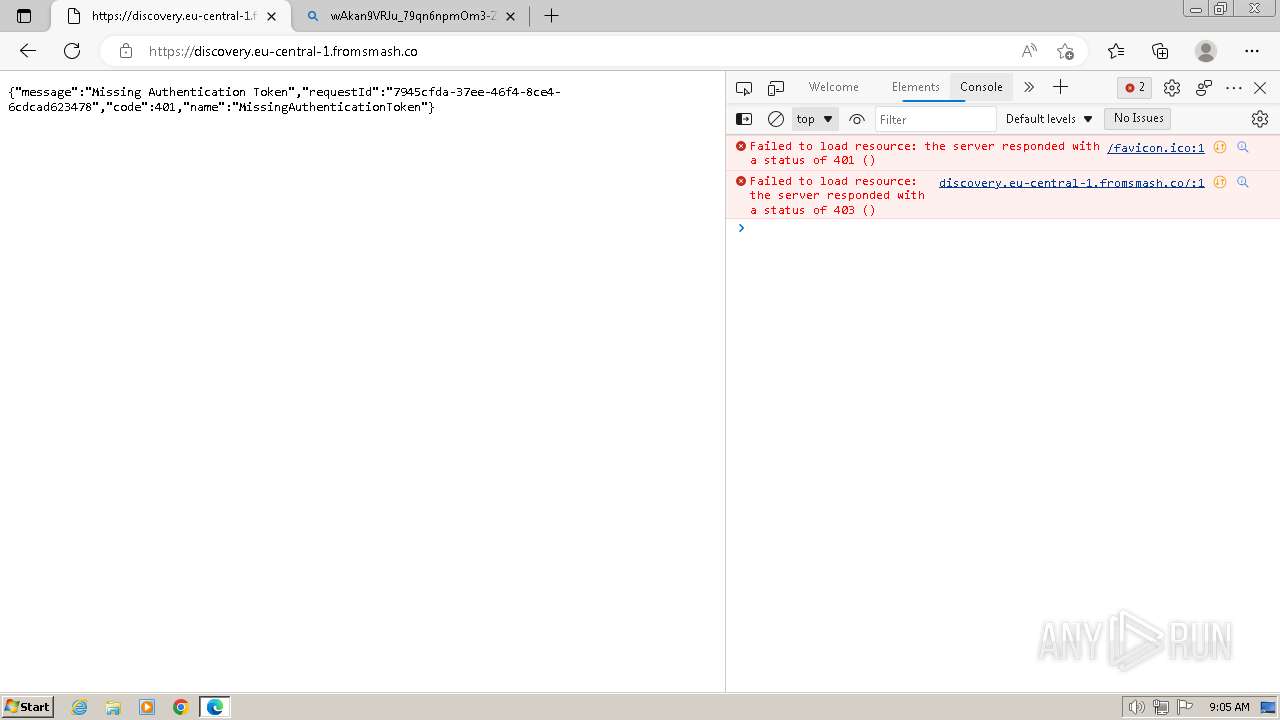Screen dimensions: 1280x720
Task: Open DevTools feedback icon
Action: point(1204,88)
